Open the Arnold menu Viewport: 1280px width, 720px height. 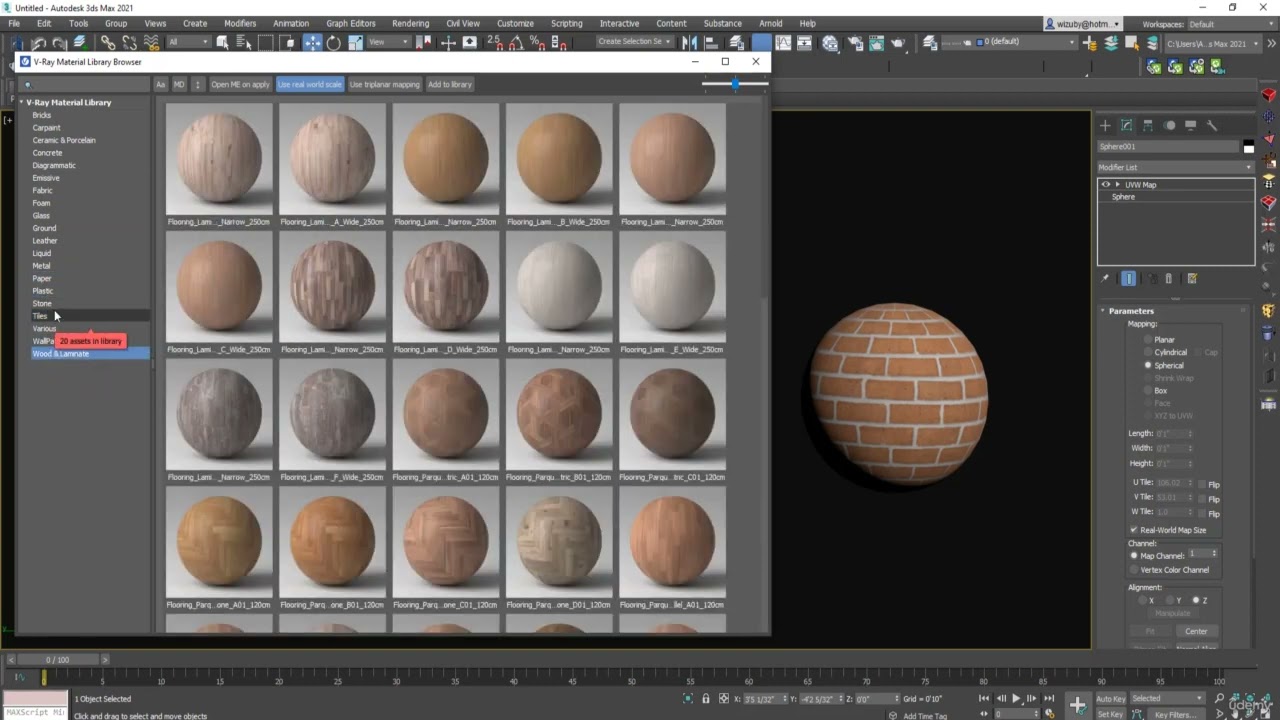coord(771,23)
